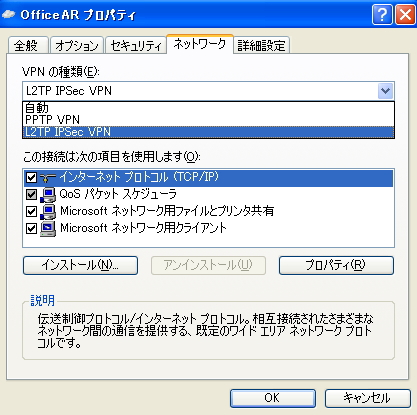Toggle the Microsoft ネットワーク用クライアント checkbox
This screenshot has width=417, height=415.
31,228
